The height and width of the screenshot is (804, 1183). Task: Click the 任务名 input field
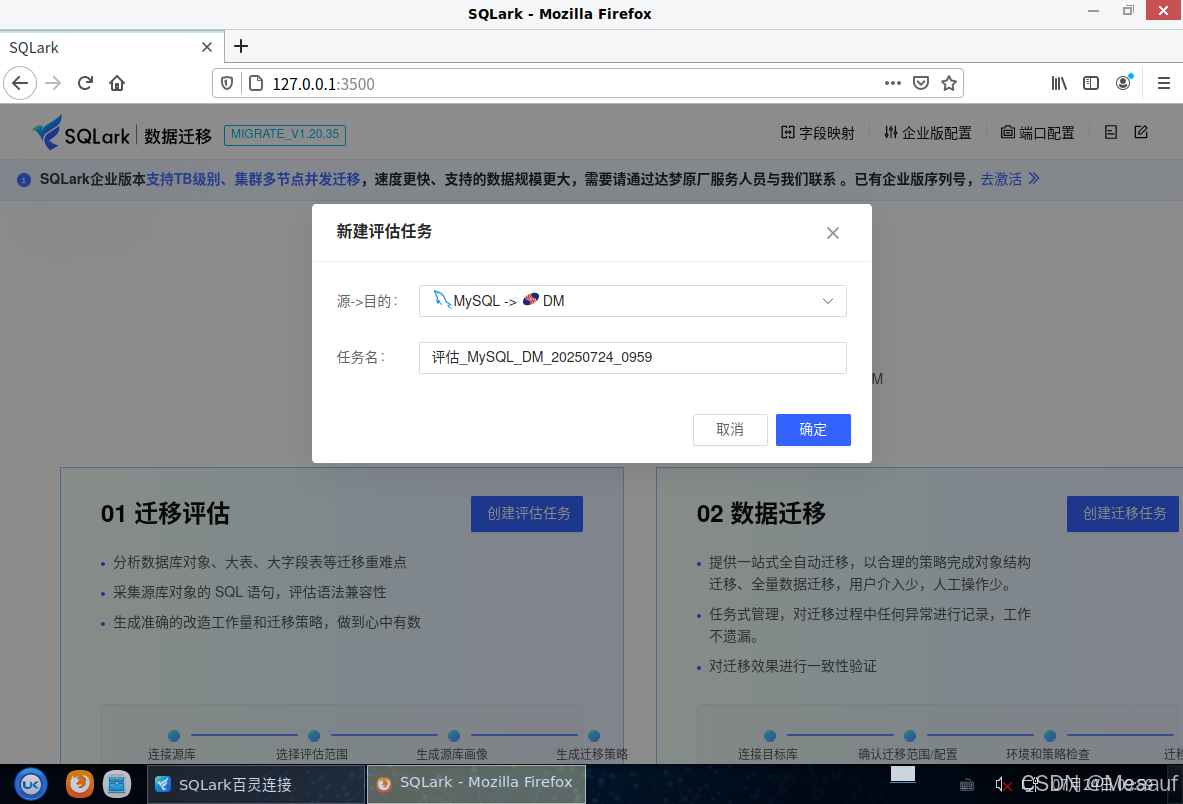pyautogui.click(x=632, y=358)
